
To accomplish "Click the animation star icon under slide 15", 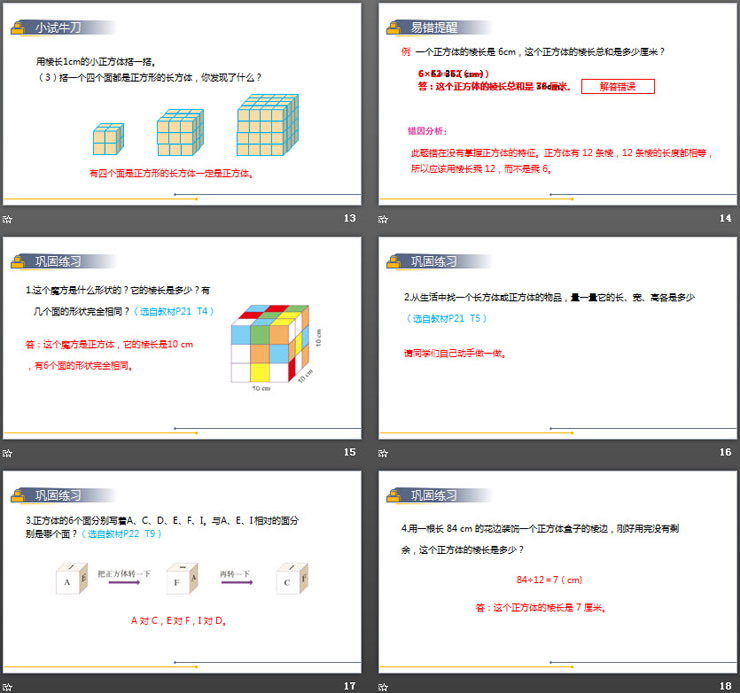I will tap(8, 453).
